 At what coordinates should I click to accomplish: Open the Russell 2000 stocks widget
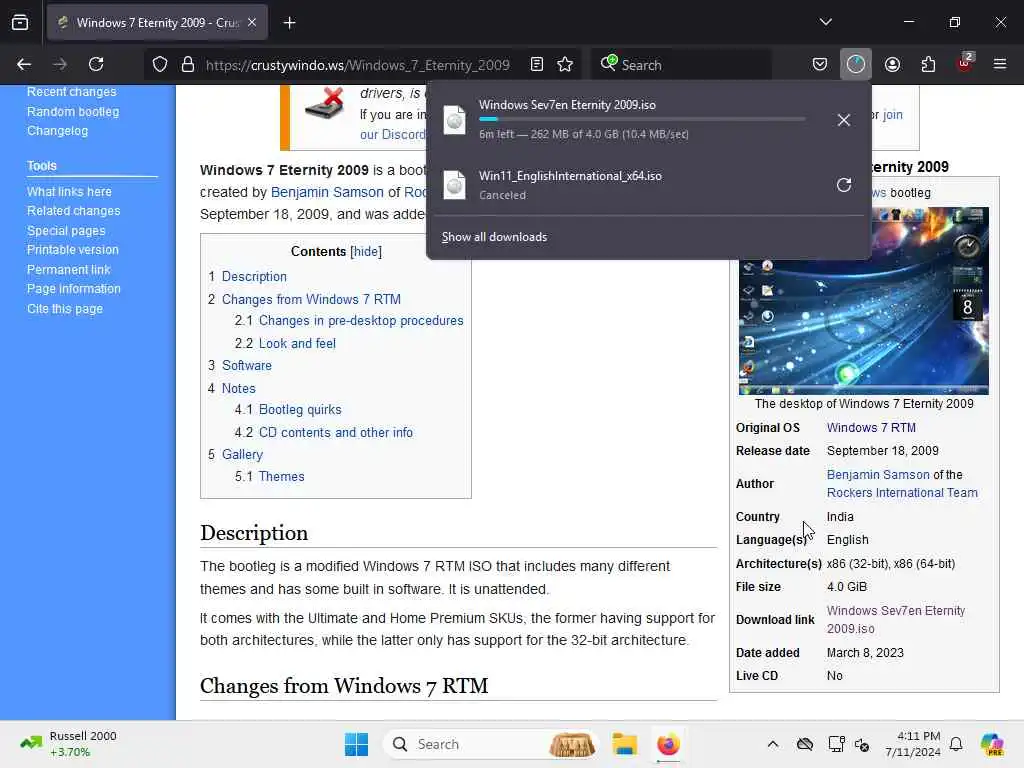[x=68, y=744]
